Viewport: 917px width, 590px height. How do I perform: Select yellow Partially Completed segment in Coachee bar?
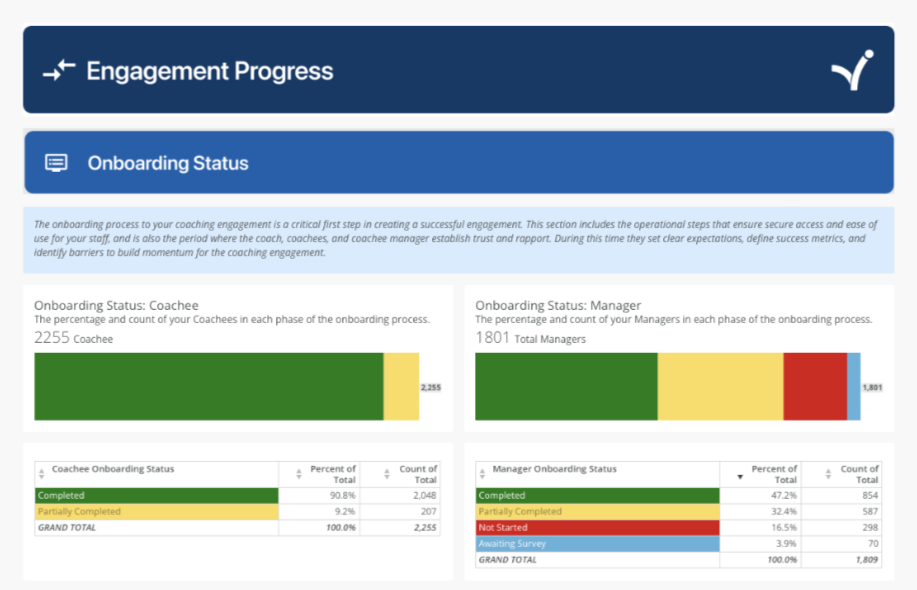click(x=401, y=386)
